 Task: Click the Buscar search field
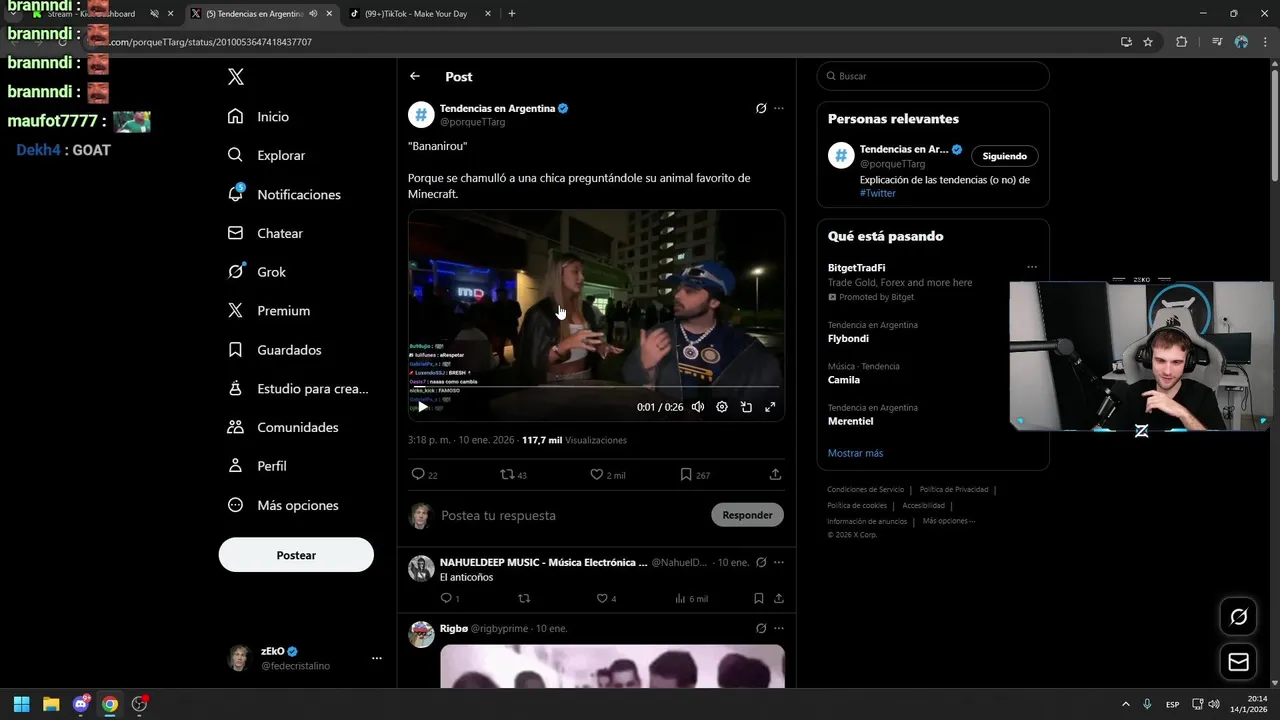[x=933, y=76]
